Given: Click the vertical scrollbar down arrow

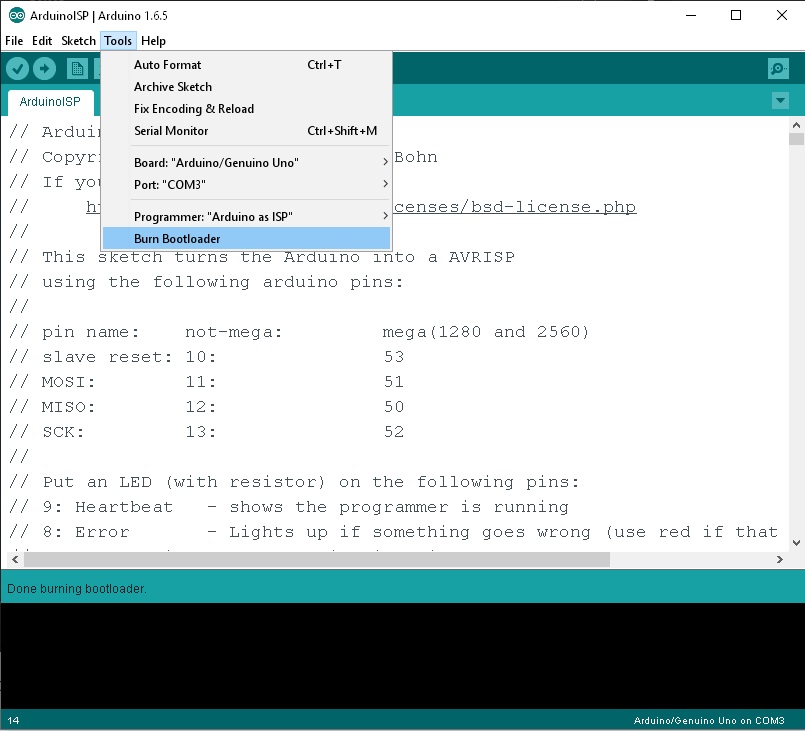Looking at the screenshot, I should [796, 542].
